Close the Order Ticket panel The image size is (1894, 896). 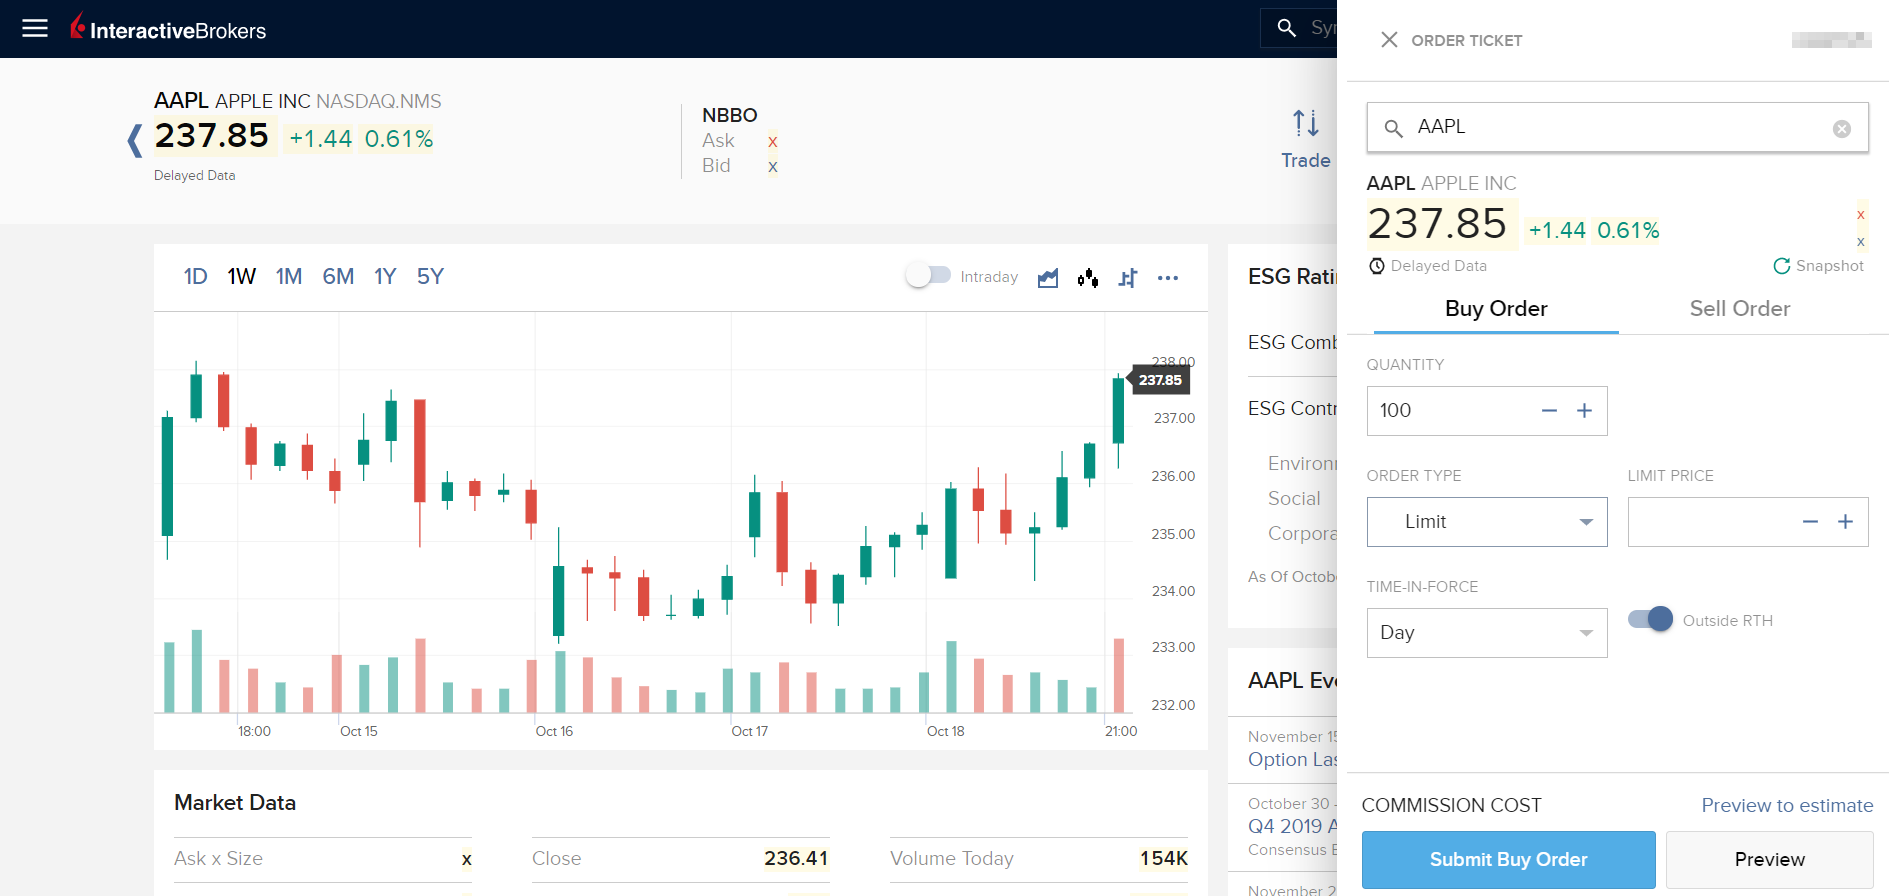click(x=1389, y=40)
